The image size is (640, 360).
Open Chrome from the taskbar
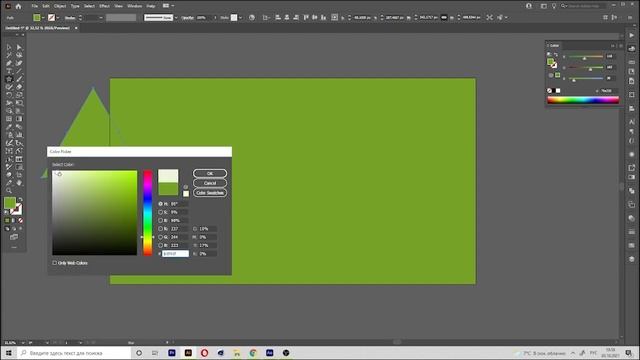pos(253,353)
